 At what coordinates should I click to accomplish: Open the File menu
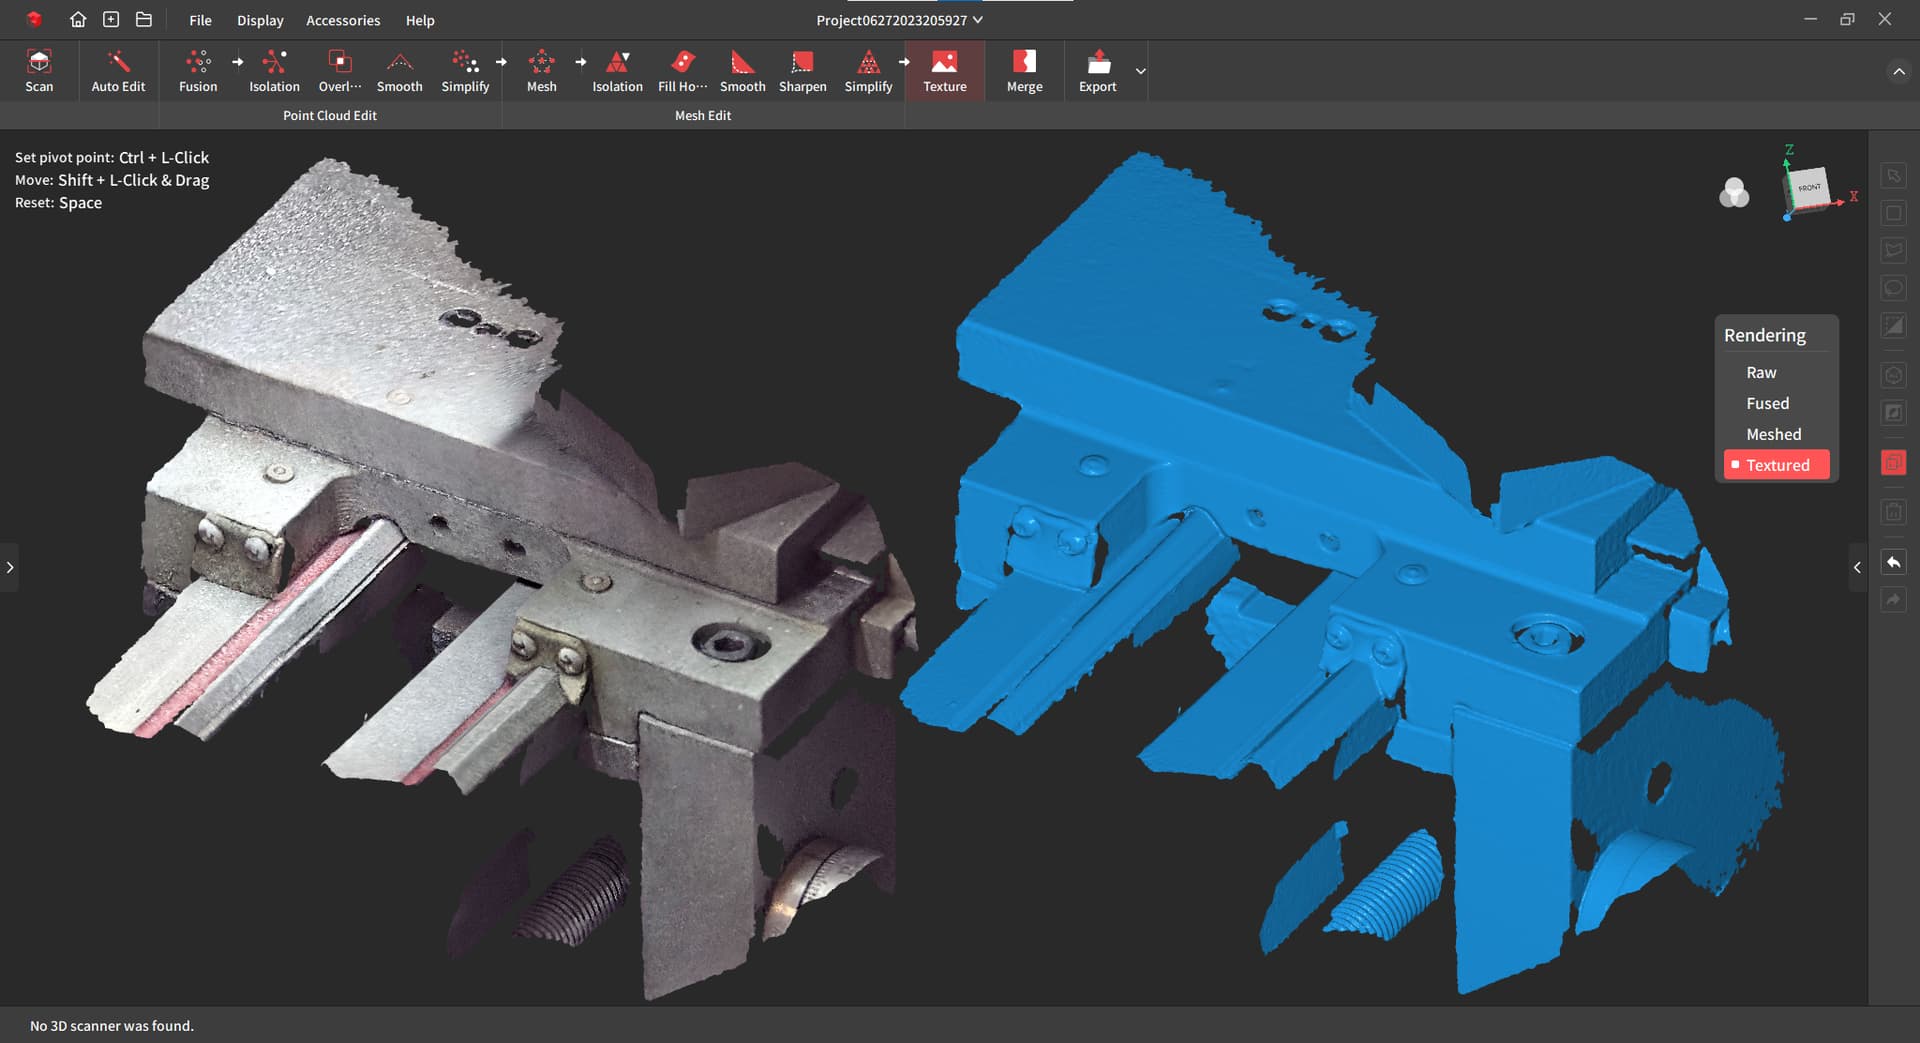coord(200,20)
